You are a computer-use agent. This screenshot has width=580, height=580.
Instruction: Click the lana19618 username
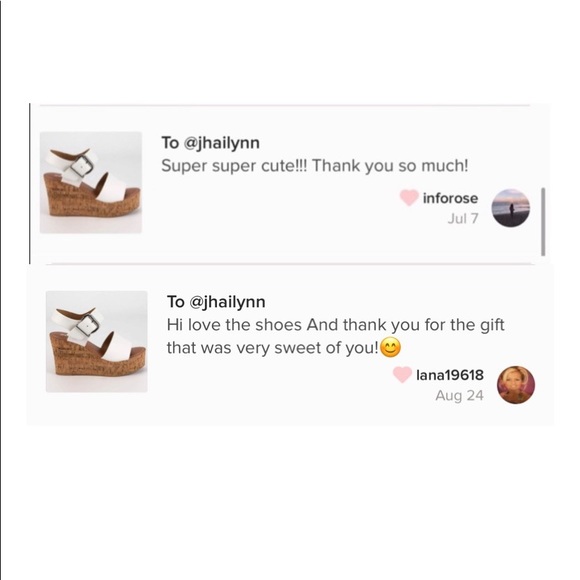pyautogui.click(x=450, y=375)
